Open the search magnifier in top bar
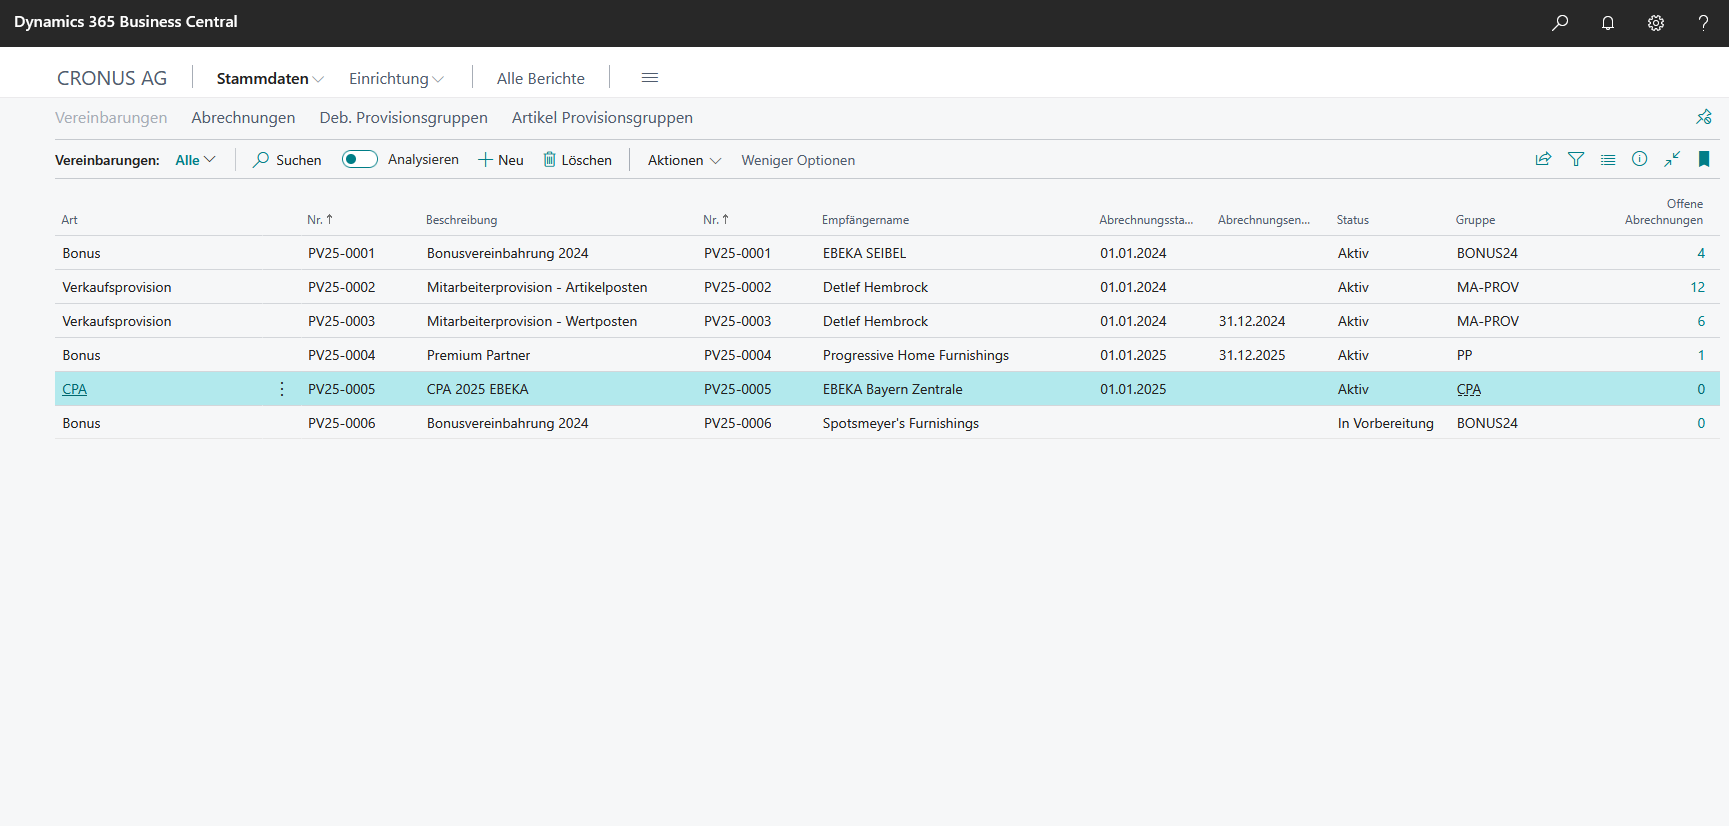Viewport: 1729px width, 826px height. [x=1560, y=22]
